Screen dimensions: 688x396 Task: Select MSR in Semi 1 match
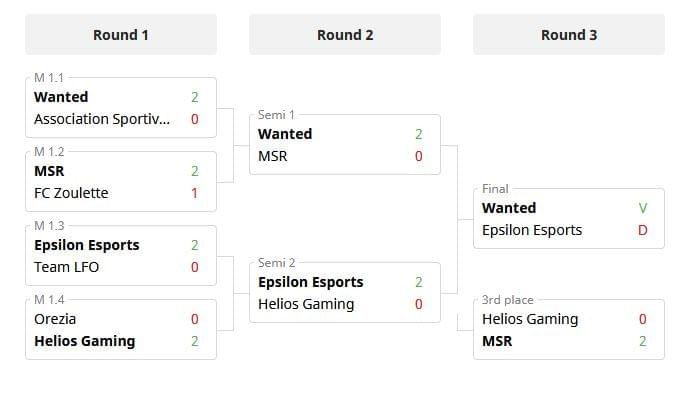[272, 156]
